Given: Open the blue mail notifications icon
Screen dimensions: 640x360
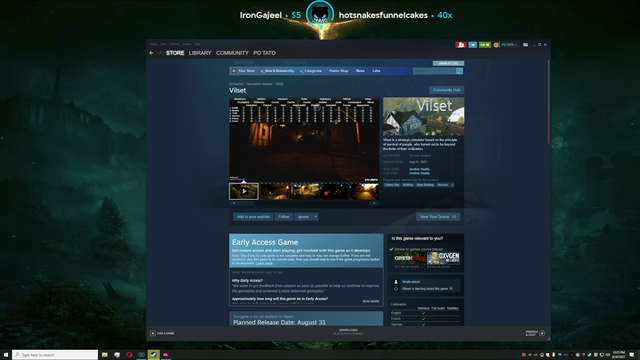Looking at the screenshot, I should [x=473, y=44].
